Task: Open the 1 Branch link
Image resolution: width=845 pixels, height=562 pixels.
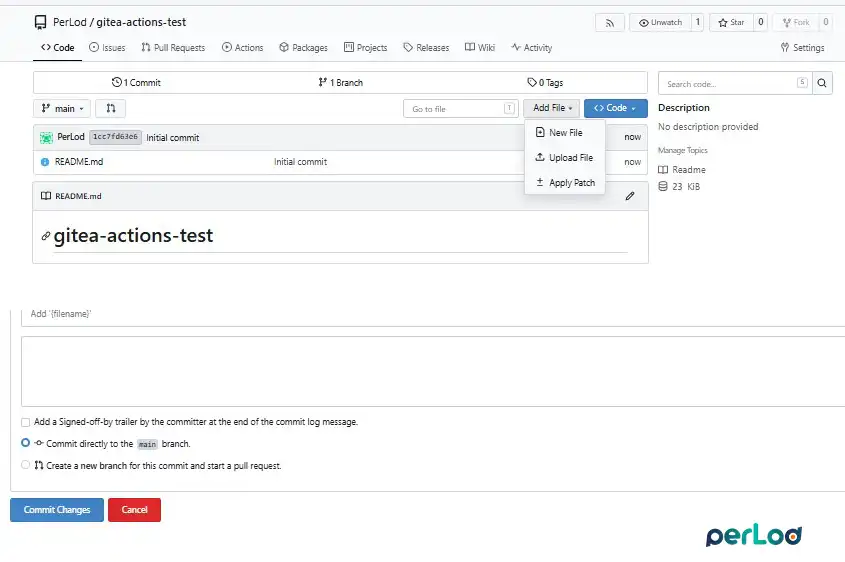Action: (x=340, y=82)
